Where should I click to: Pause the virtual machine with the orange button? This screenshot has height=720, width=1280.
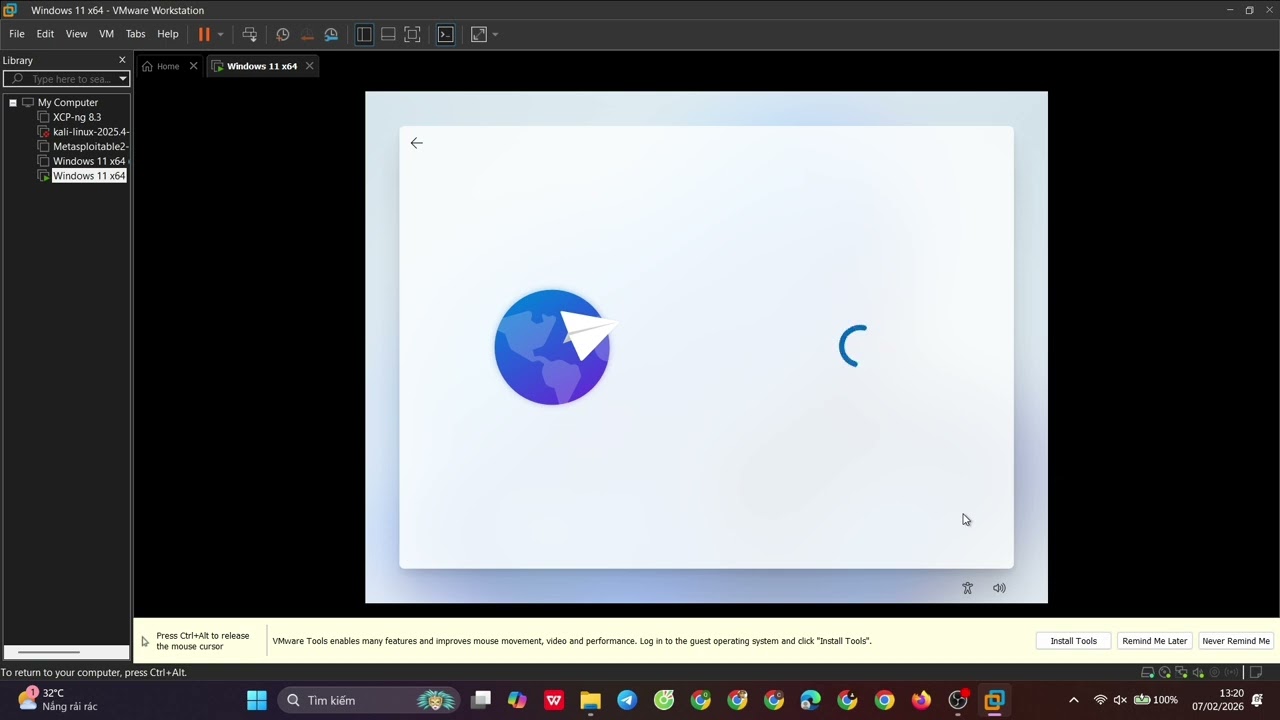pyautogui.click(x=204, y=34)
